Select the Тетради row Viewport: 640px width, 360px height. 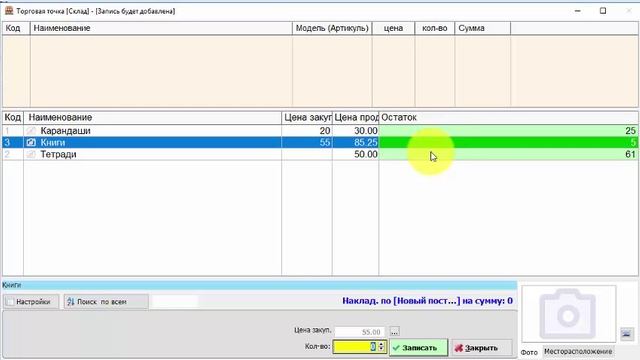320,154
